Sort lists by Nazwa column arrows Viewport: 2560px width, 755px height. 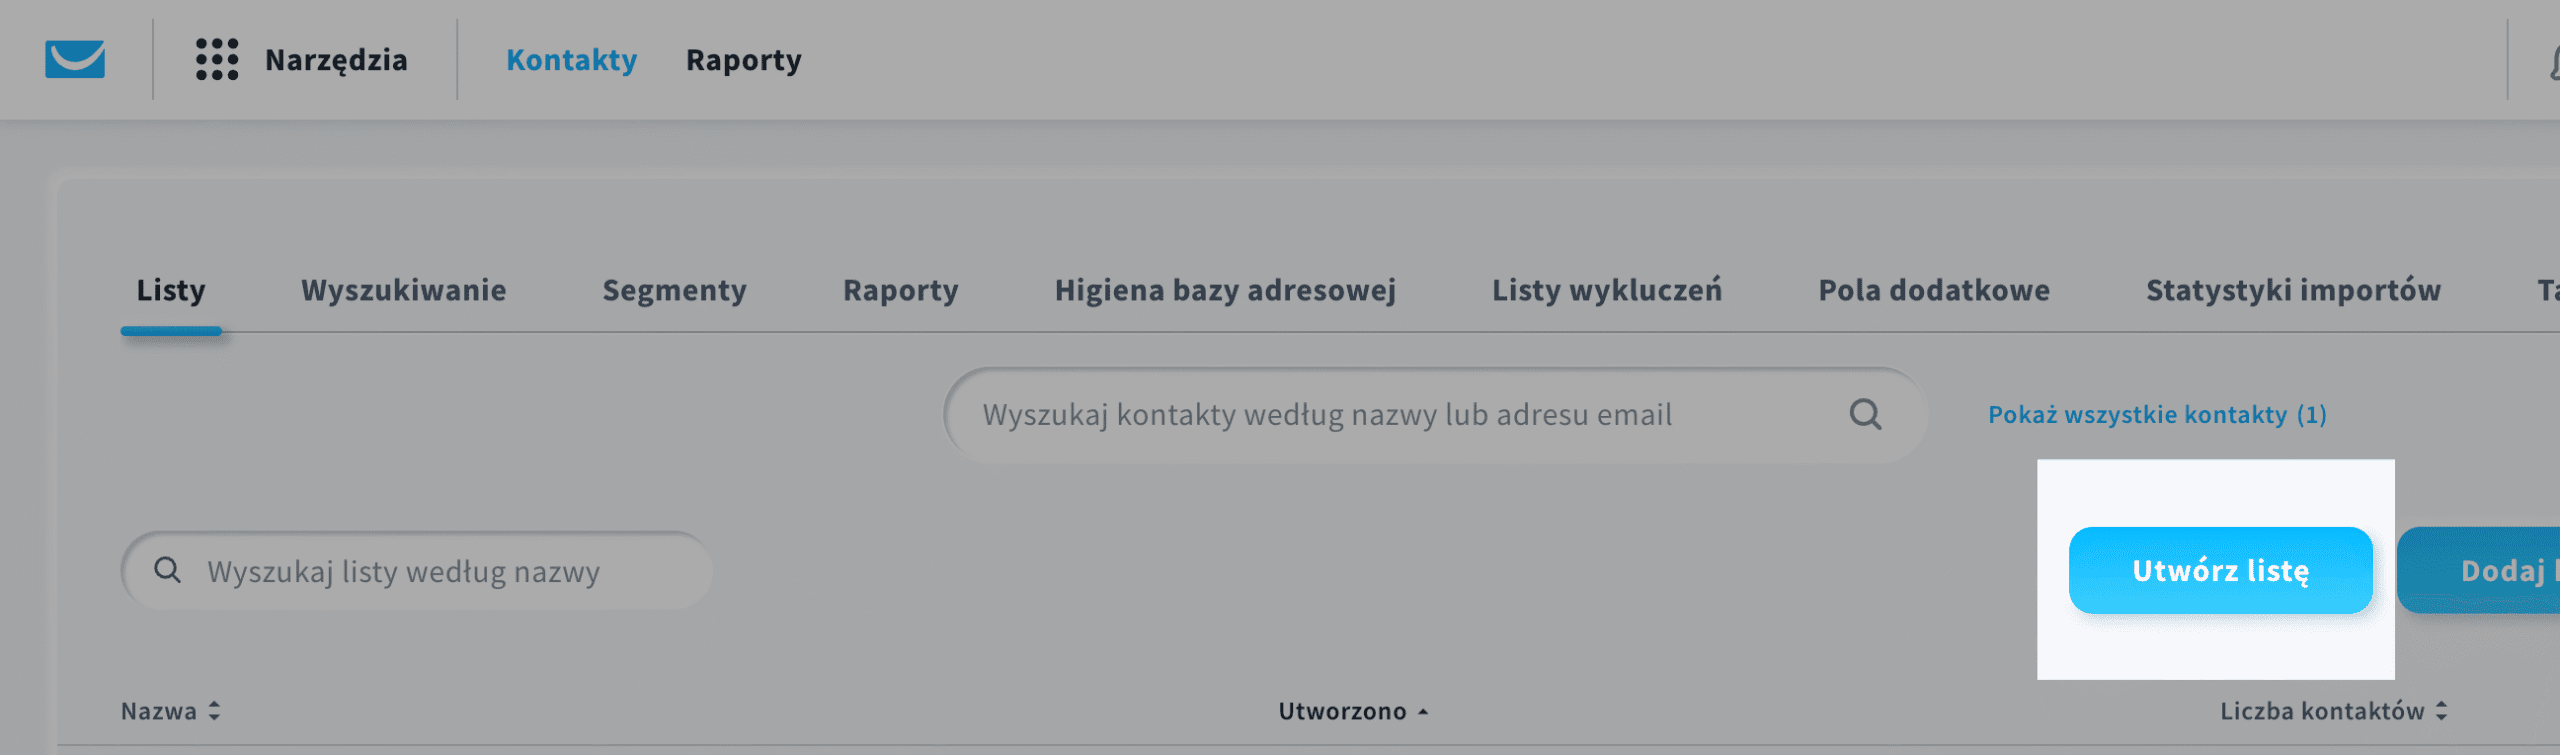tap(214, 711)
